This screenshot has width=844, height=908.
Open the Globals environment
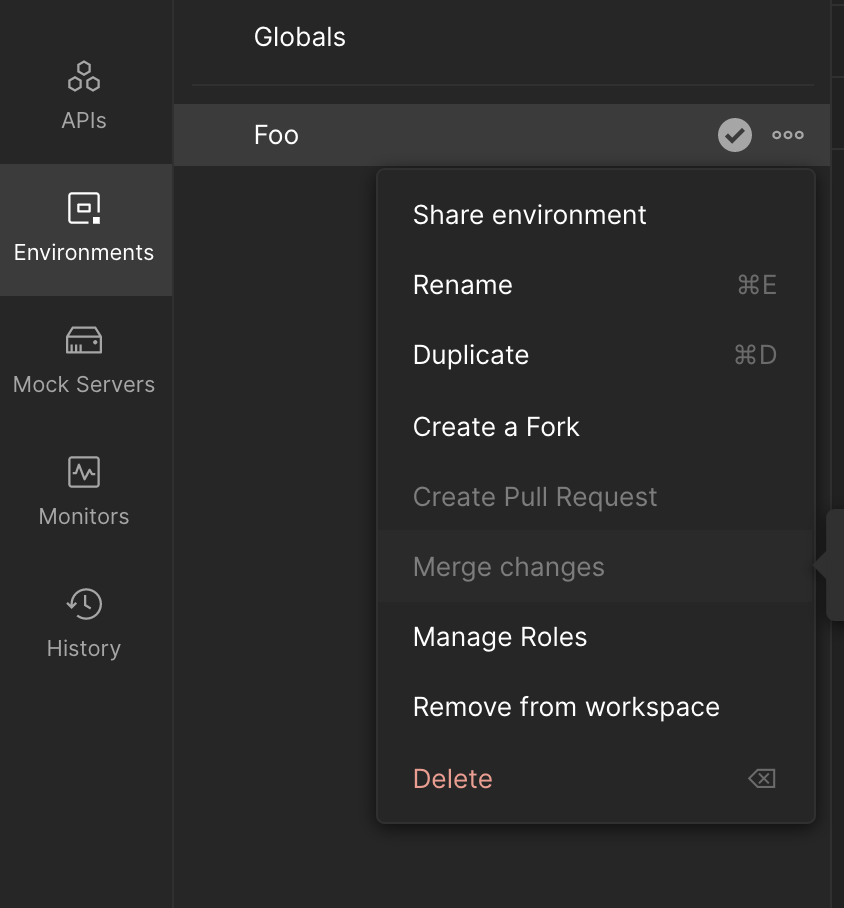point(299,36)
